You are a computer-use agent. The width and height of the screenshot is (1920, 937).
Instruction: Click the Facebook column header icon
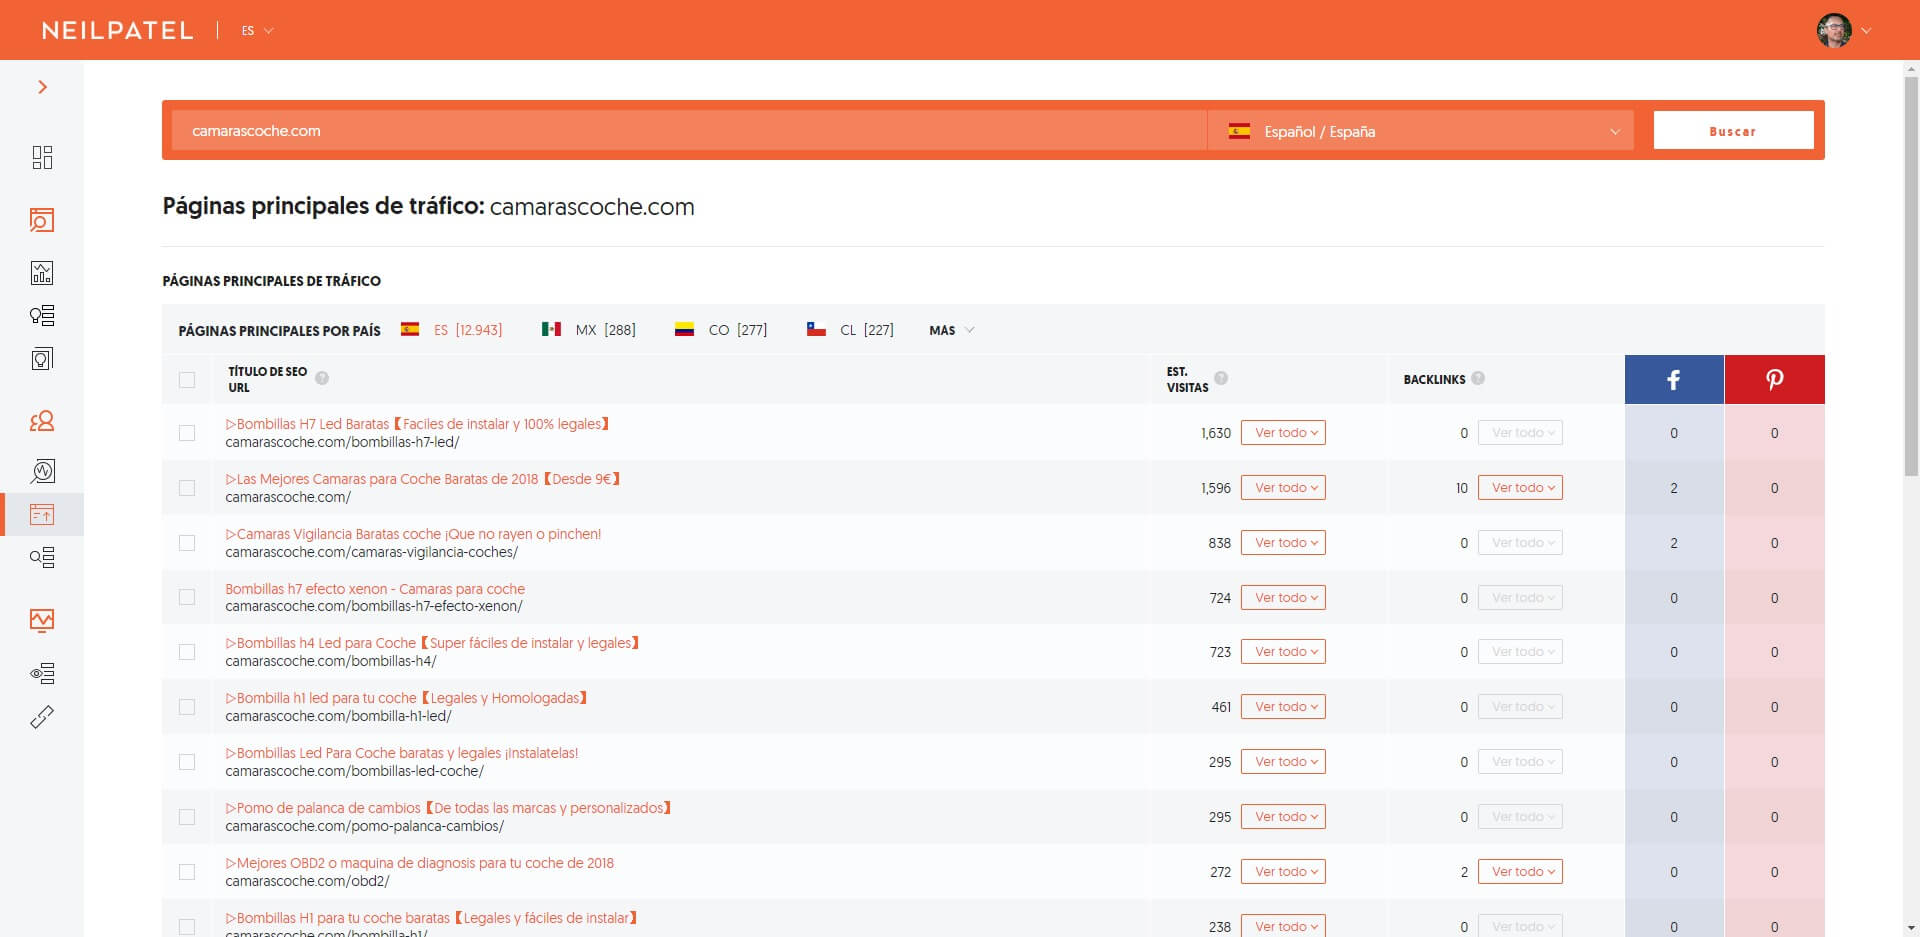pyautogui.click(x=1674, y=379)
